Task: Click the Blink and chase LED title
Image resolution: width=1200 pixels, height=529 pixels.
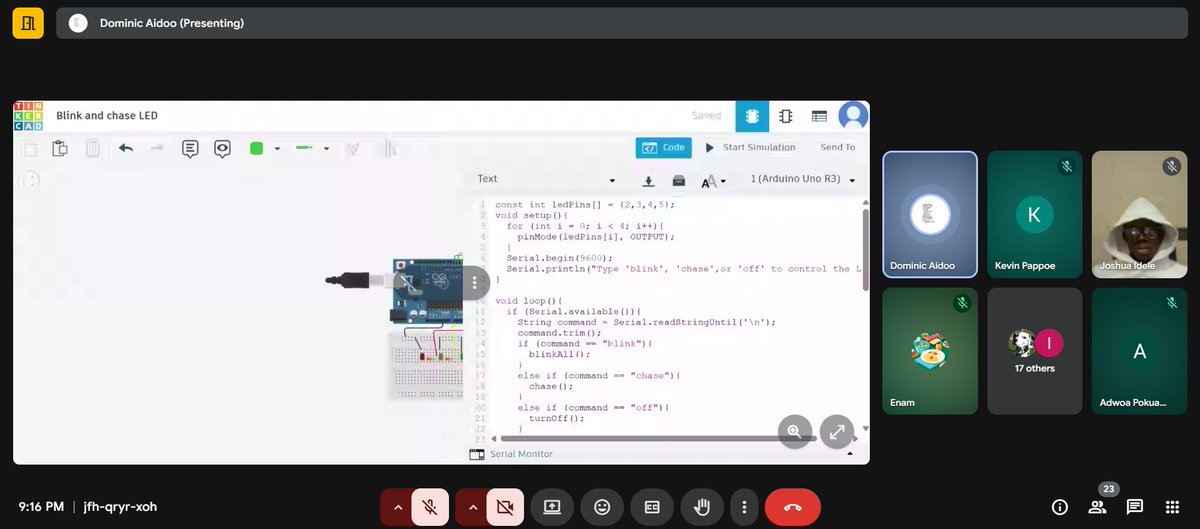Action: pos(107,116)
